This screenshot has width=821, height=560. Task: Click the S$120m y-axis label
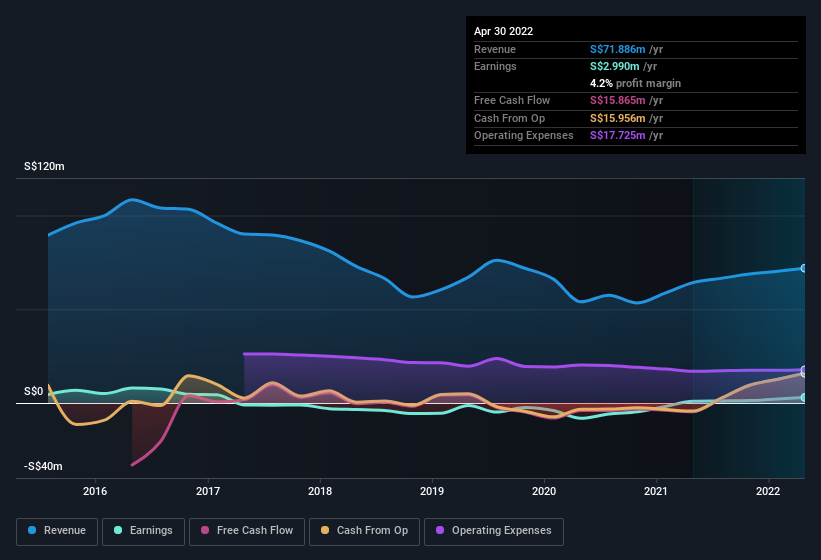[x=44, y=167]
